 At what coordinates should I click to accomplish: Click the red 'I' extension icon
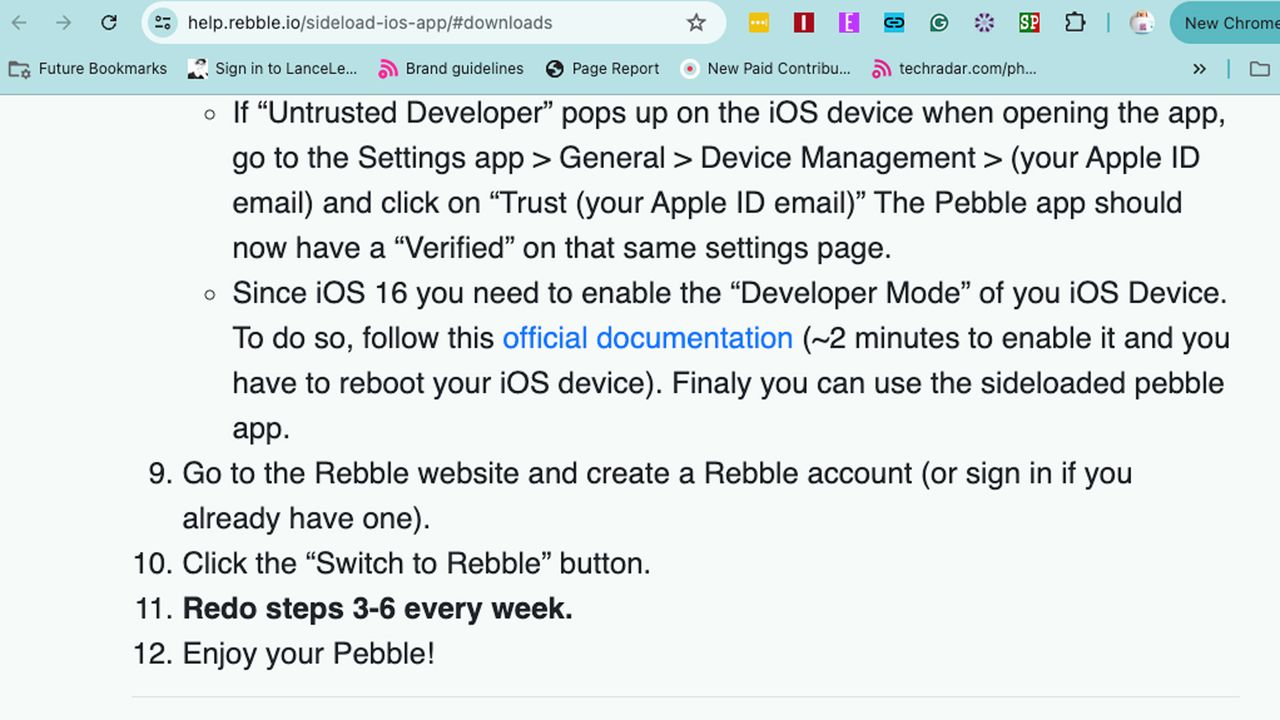point(804,22)
